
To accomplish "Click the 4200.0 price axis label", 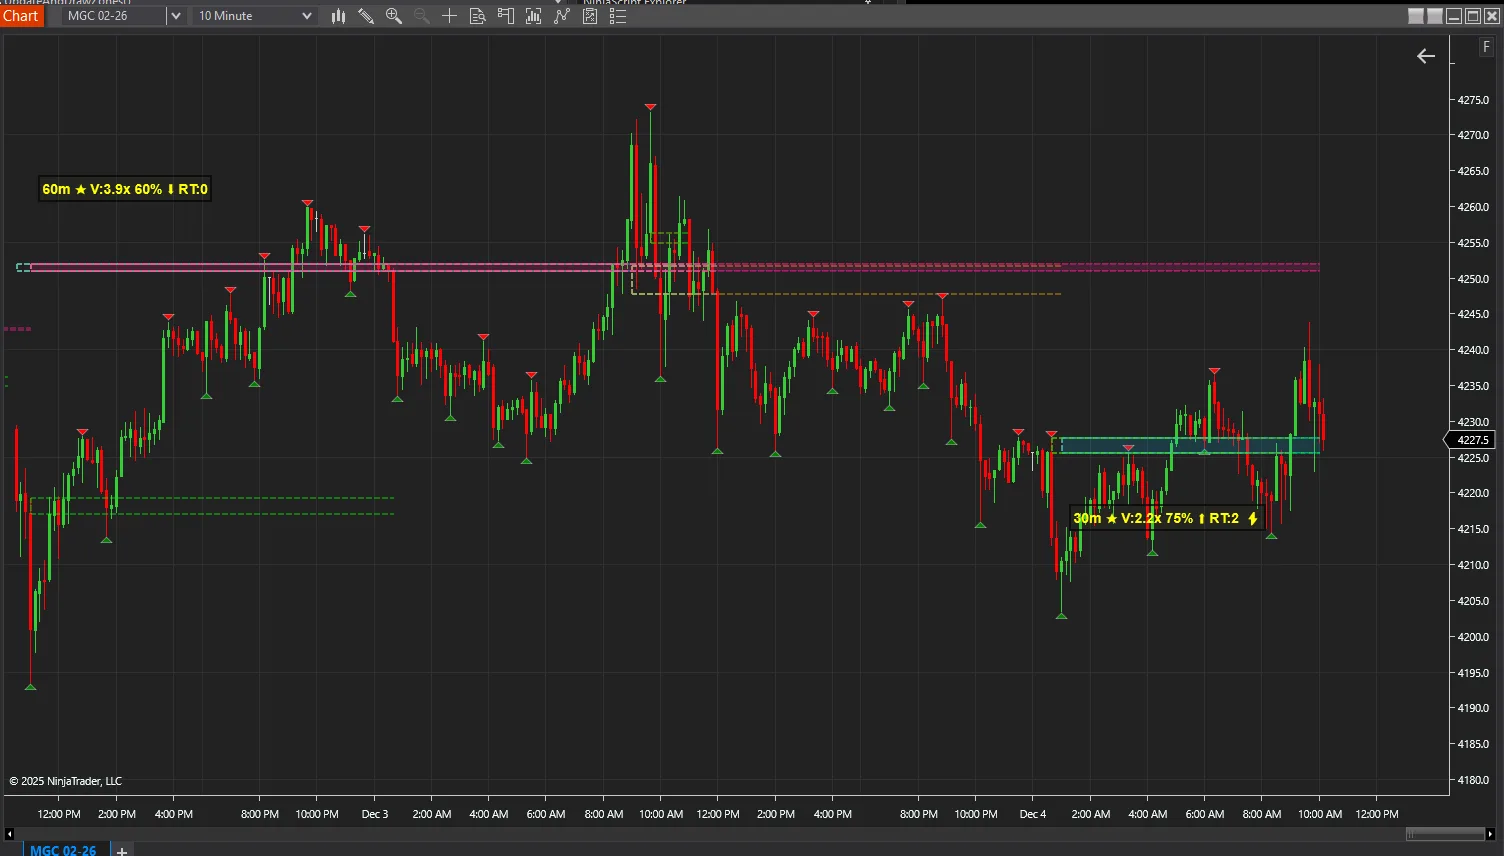I will pos(1473,637).
